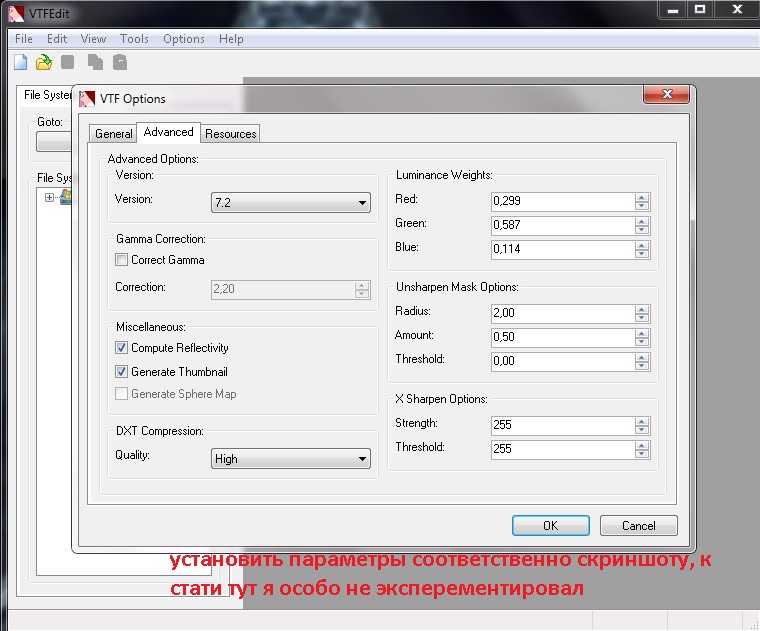Increase the Red weight with spinner
The width and height of the screenshot is (760, 631).
[x=642, y=197]
